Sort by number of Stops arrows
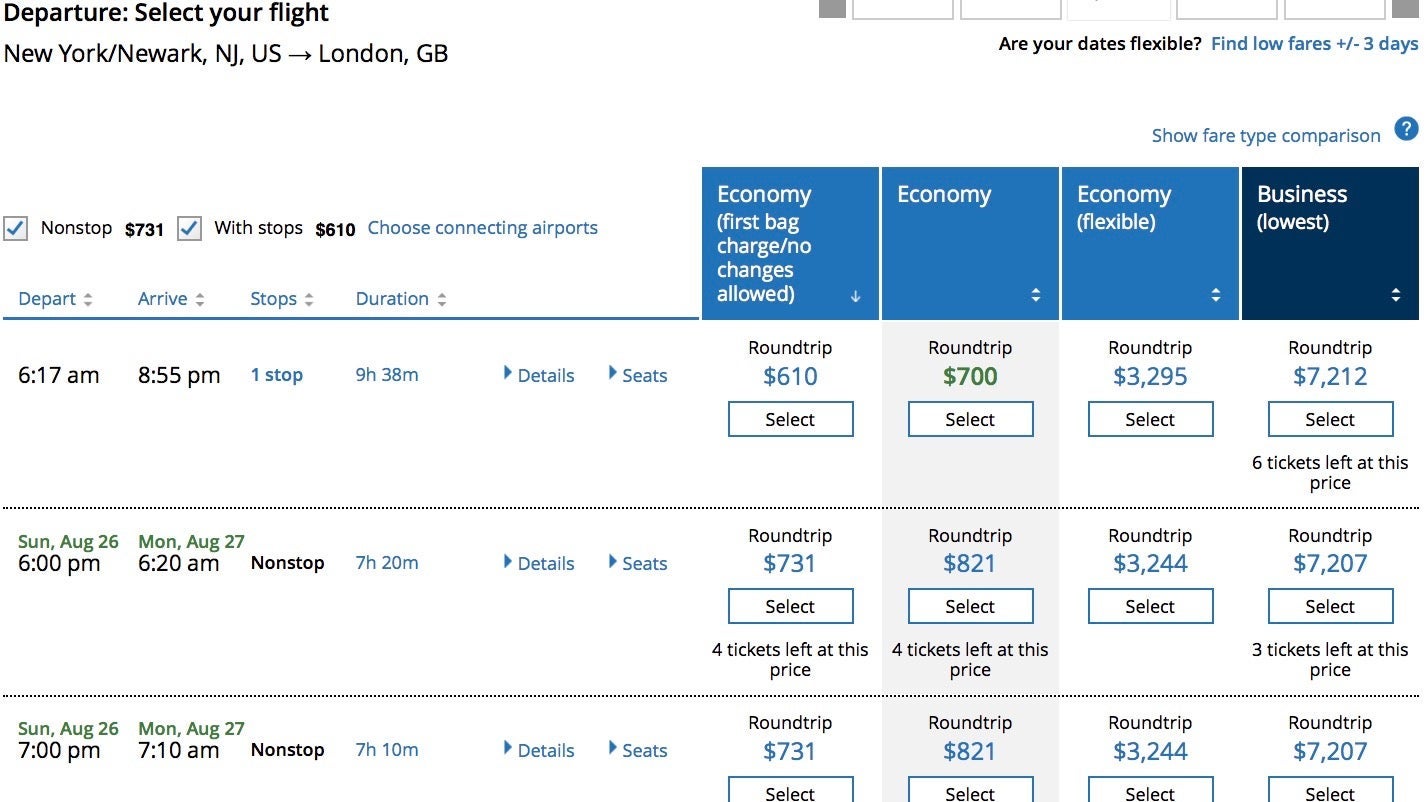Viewport: 1426px width, 802px height. tap(309, 299)
